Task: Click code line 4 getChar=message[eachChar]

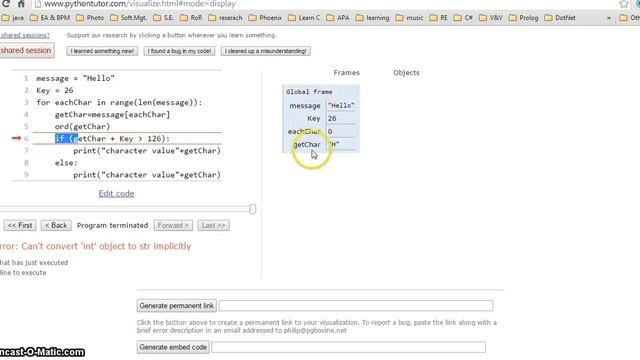Action: tap(112, 115)
